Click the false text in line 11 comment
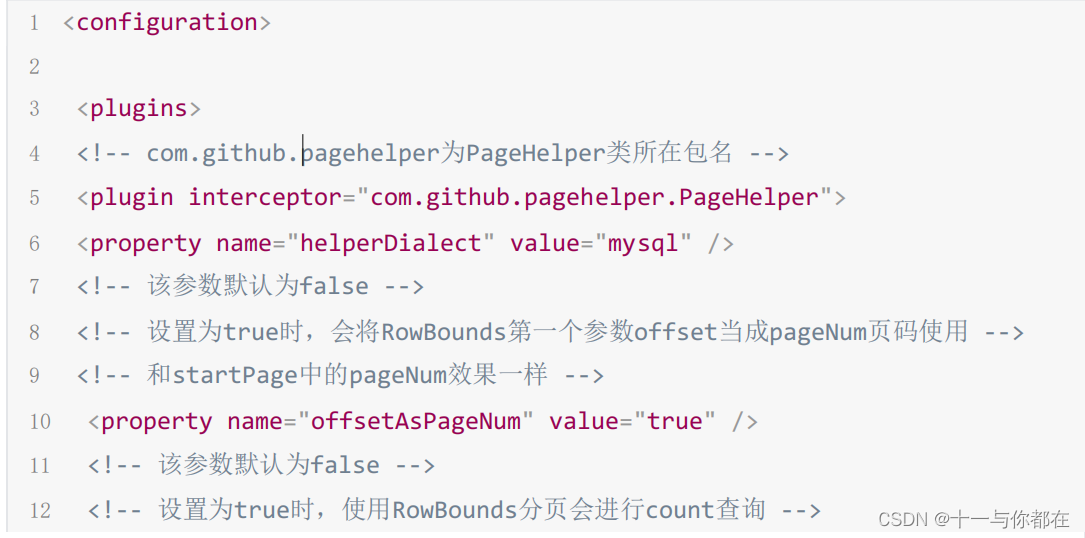This screenshot has width=1085, height=538. (x=345, y=465)
